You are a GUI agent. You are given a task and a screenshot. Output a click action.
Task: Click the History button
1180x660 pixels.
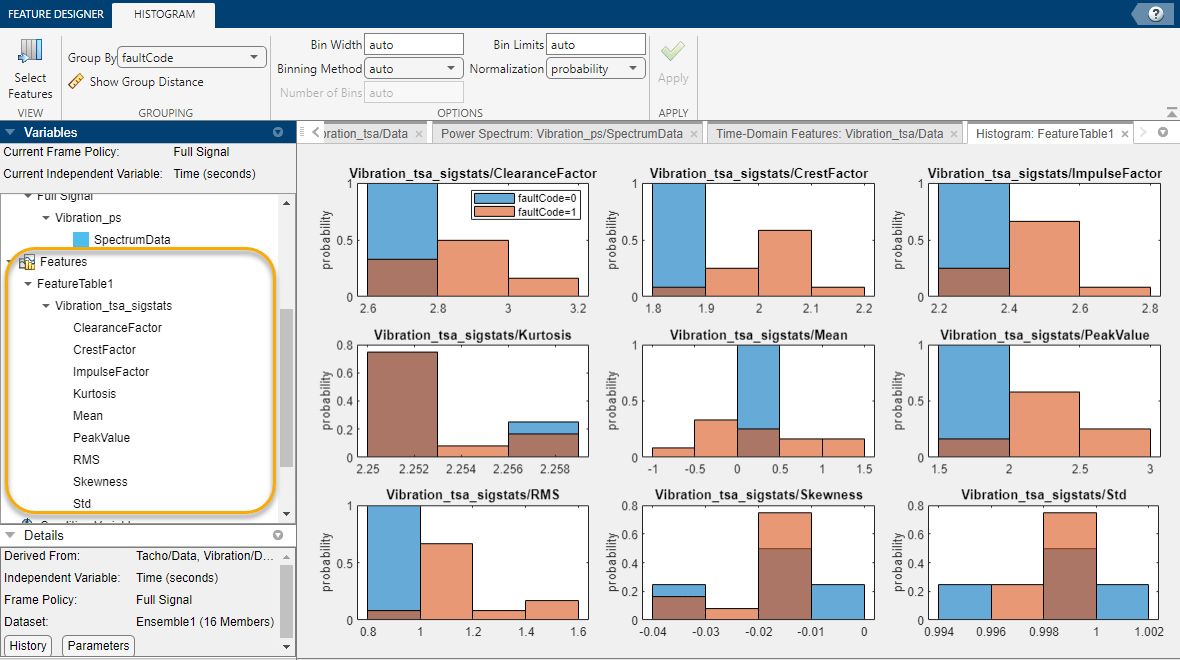pyautogui.click(x=28, y=646)
